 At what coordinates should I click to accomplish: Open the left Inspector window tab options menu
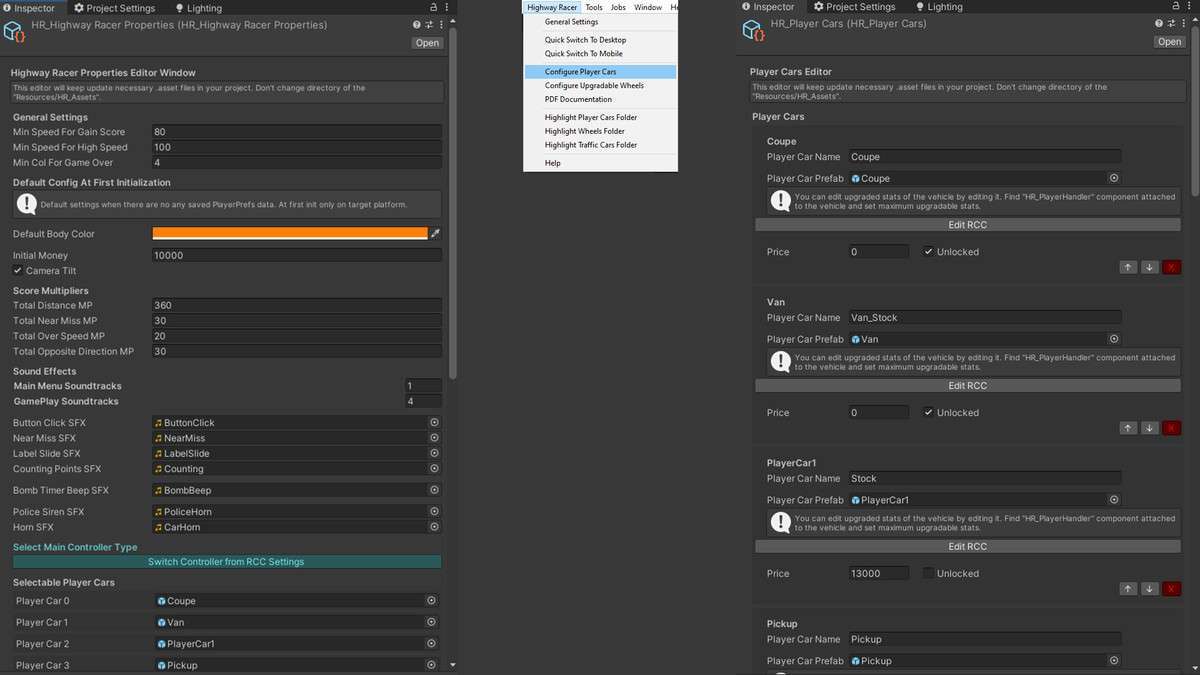[446, 7]
